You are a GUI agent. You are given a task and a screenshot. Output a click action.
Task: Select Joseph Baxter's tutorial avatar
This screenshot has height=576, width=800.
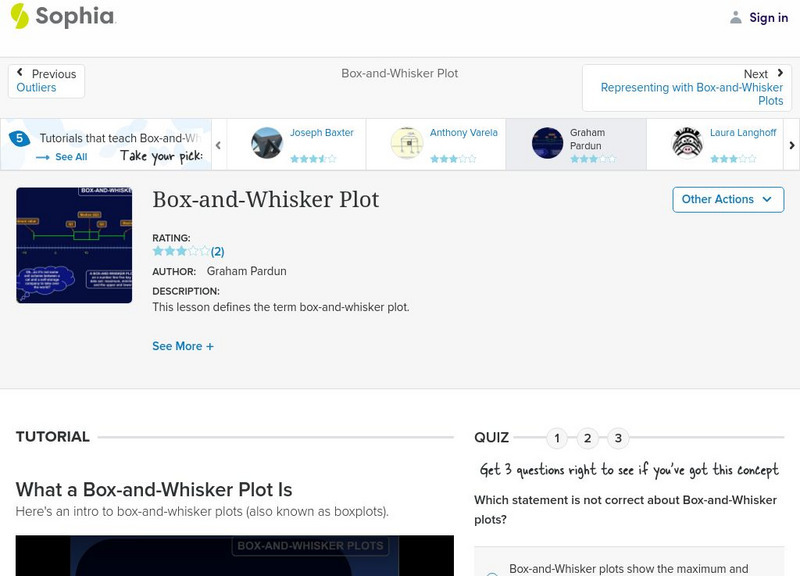266,143
